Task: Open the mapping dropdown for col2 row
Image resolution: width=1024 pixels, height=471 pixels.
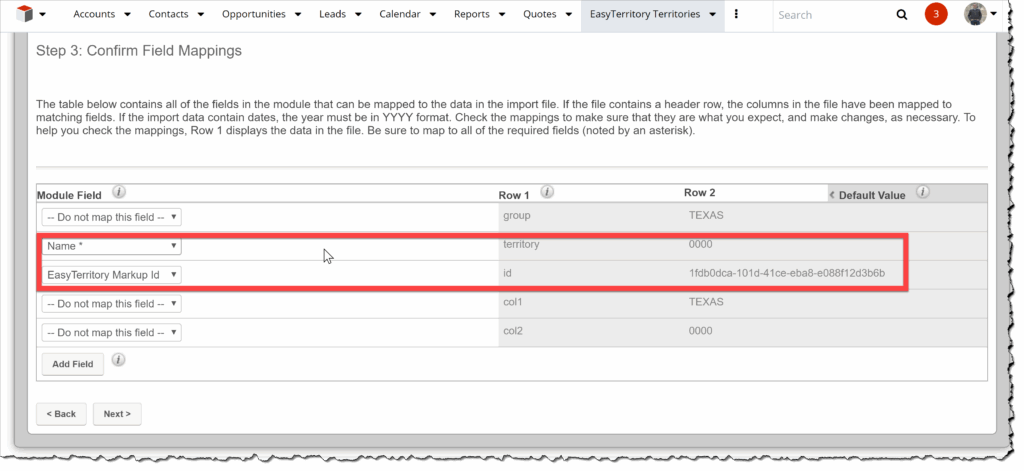Action: pos(111,332)
